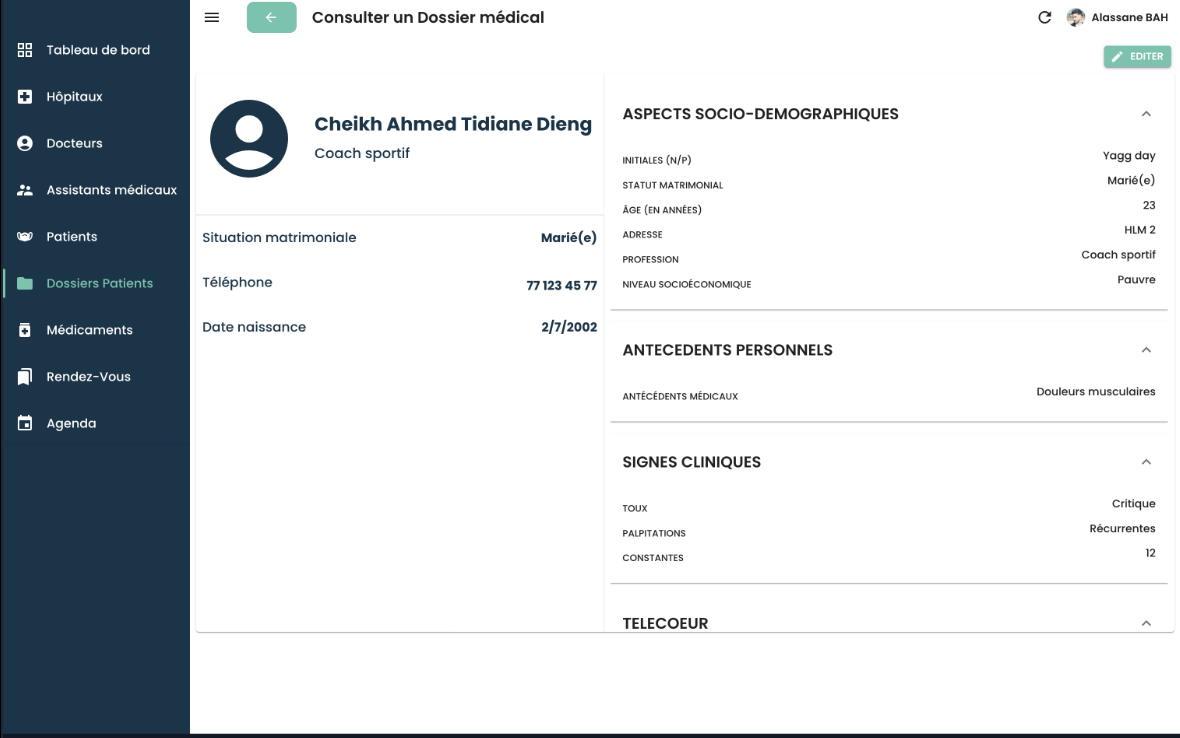This screenshot has height=738, width=1180.
Task: Click the patient name Cheikh Ahmed Tidiane Dieng
Action: pos(452,124)
